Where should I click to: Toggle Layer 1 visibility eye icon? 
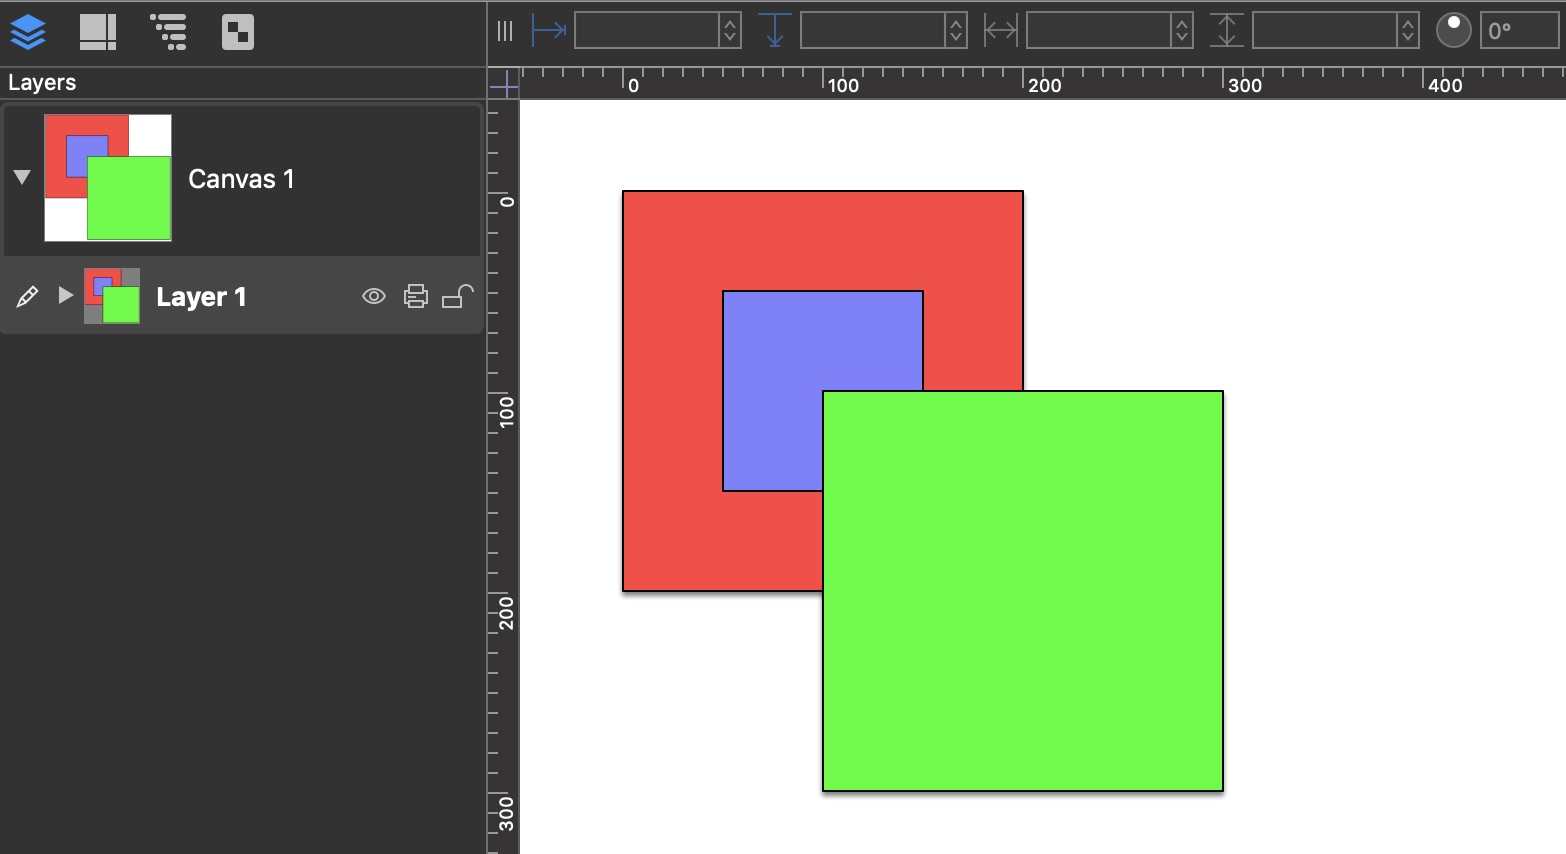click(374, 296)
